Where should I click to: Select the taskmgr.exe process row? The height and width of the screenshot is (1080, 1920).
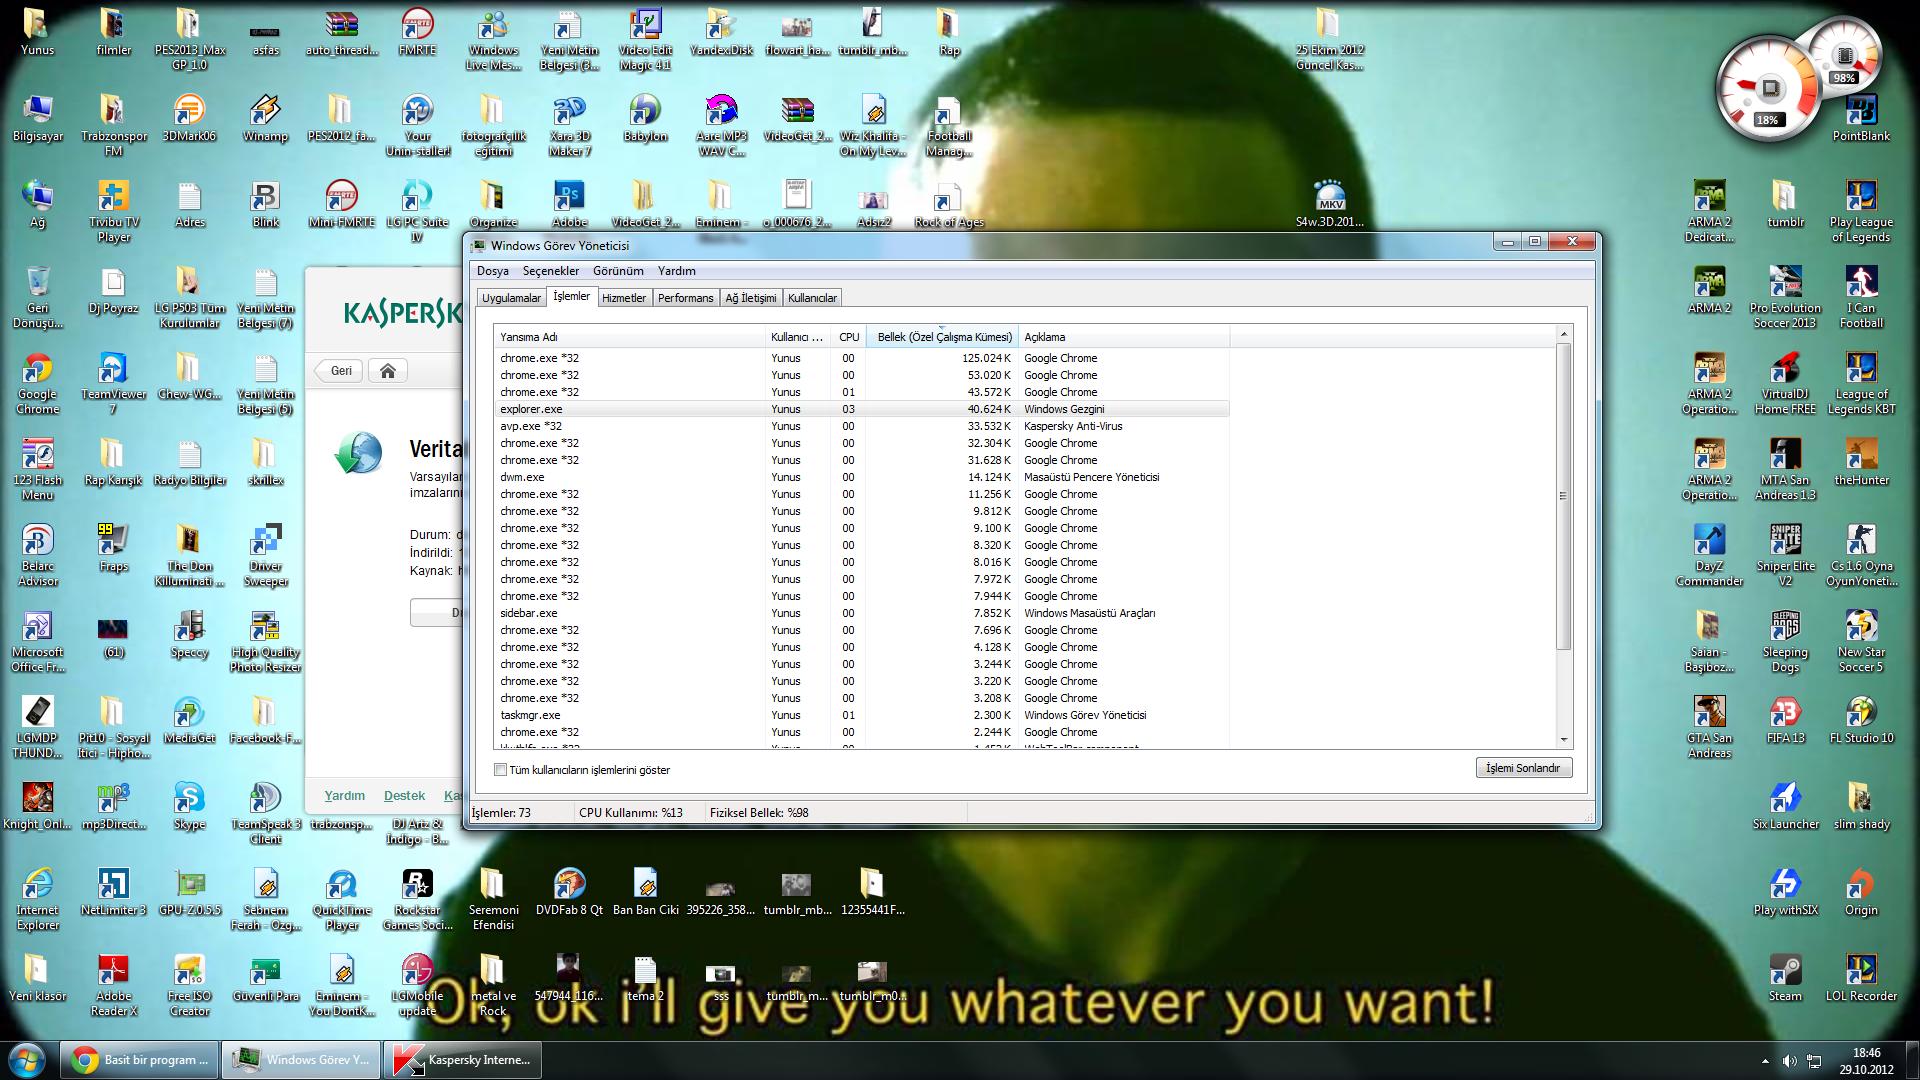pos(862,715)
